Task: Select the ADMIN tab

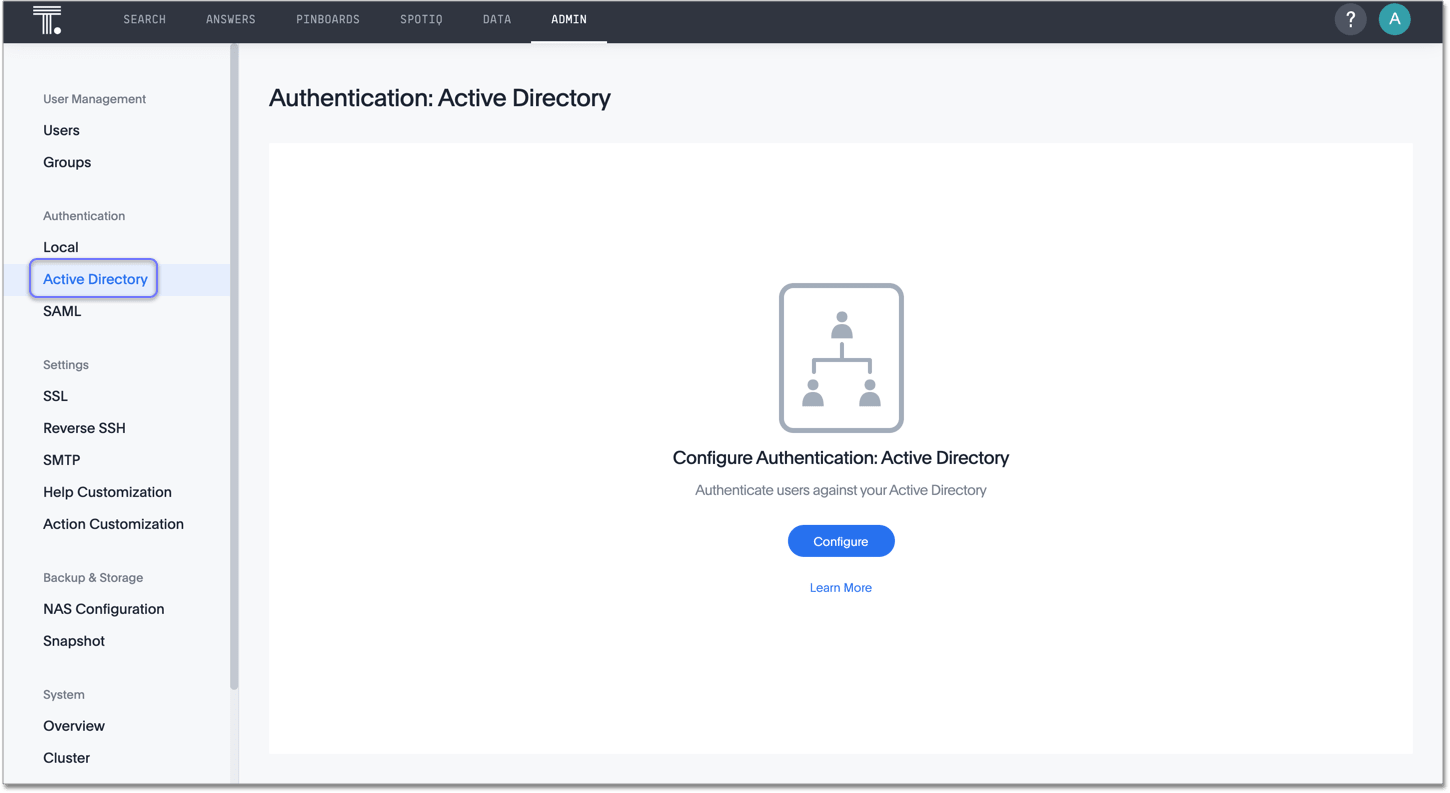Action: point(568,19)
